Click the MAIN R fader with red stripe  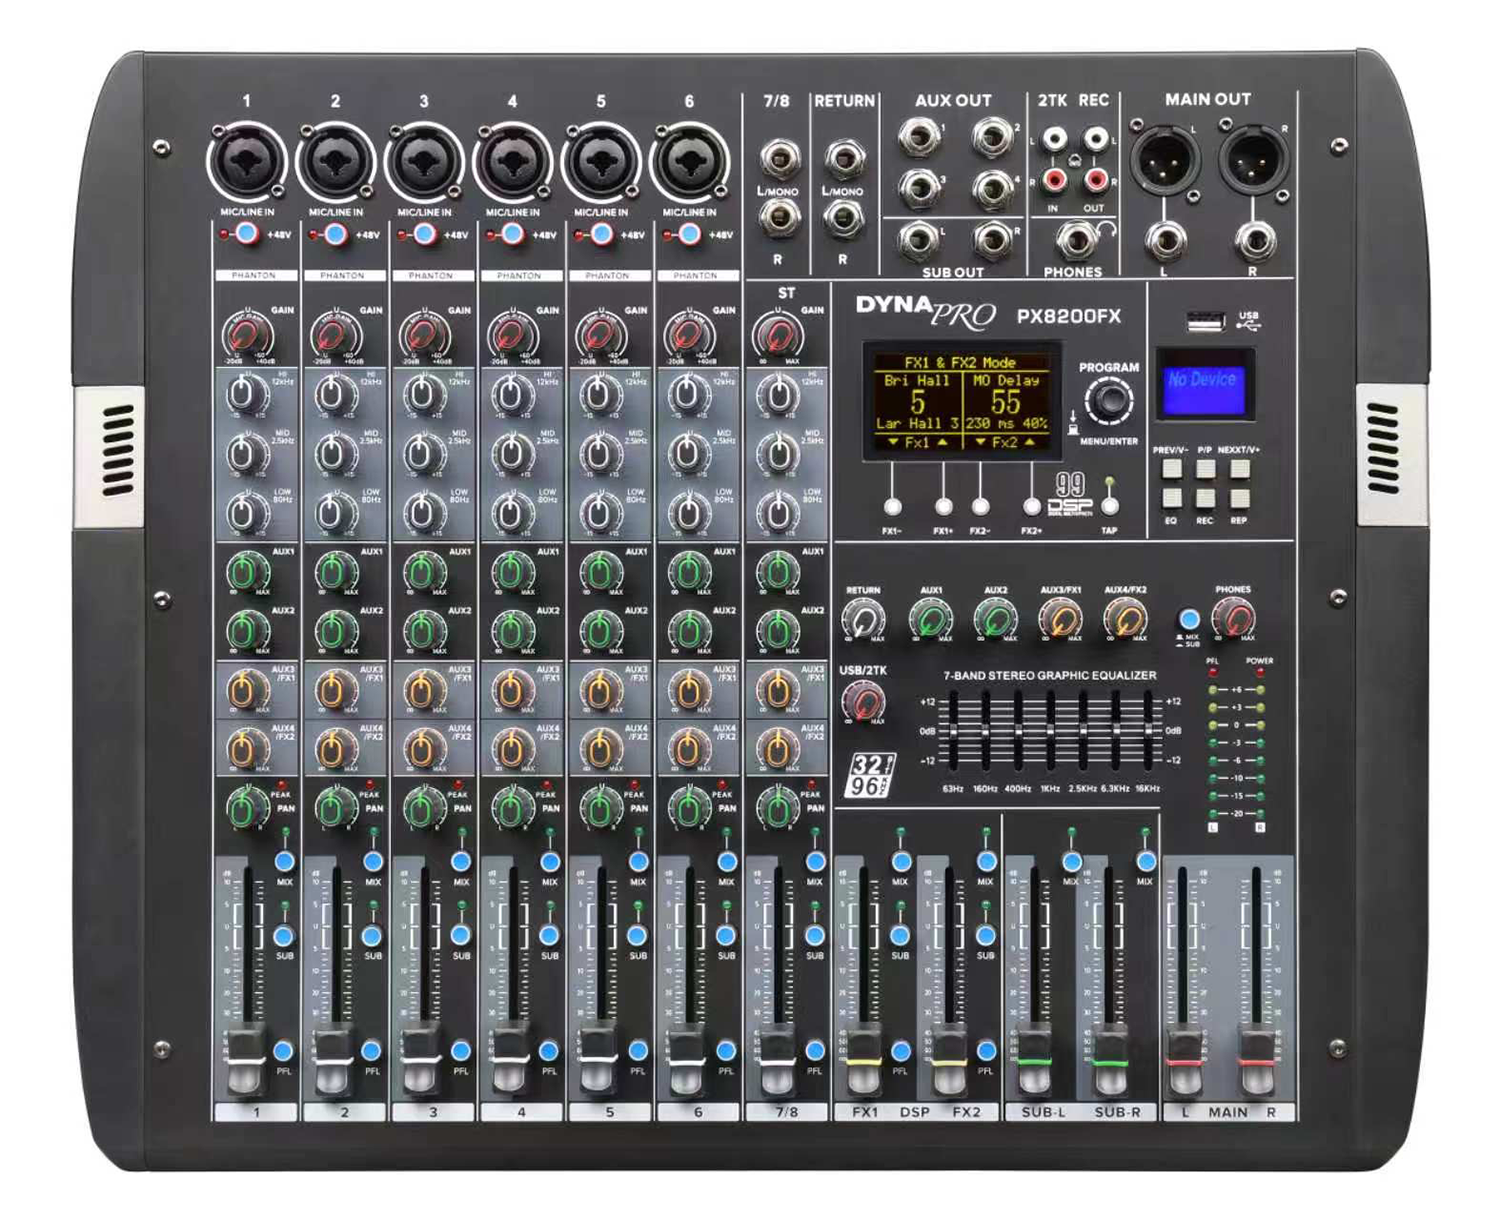pos(1256,1061)
